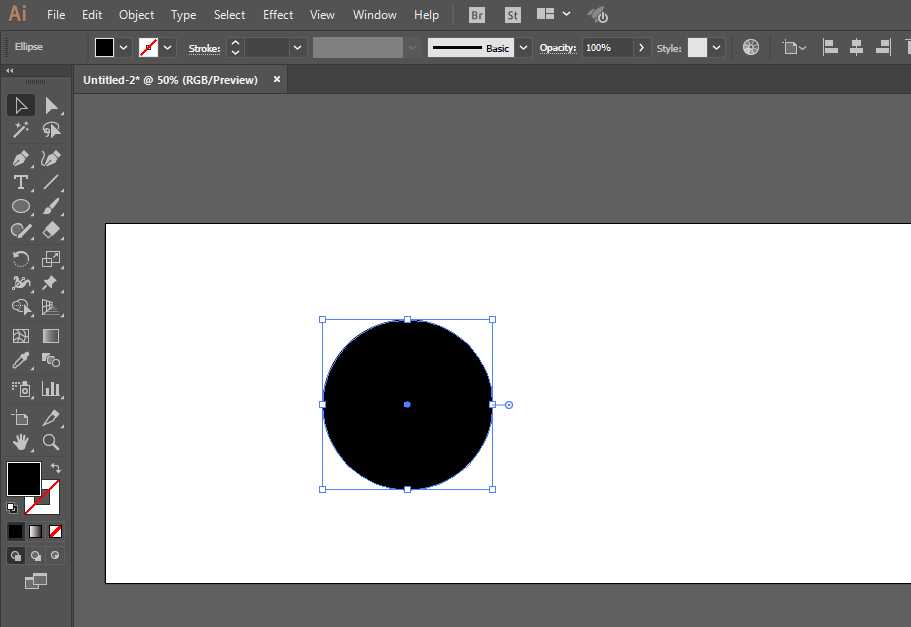911x627 pixels.
Task: Click the Untitled-2 document tab
Action: (x=170, y=79)
